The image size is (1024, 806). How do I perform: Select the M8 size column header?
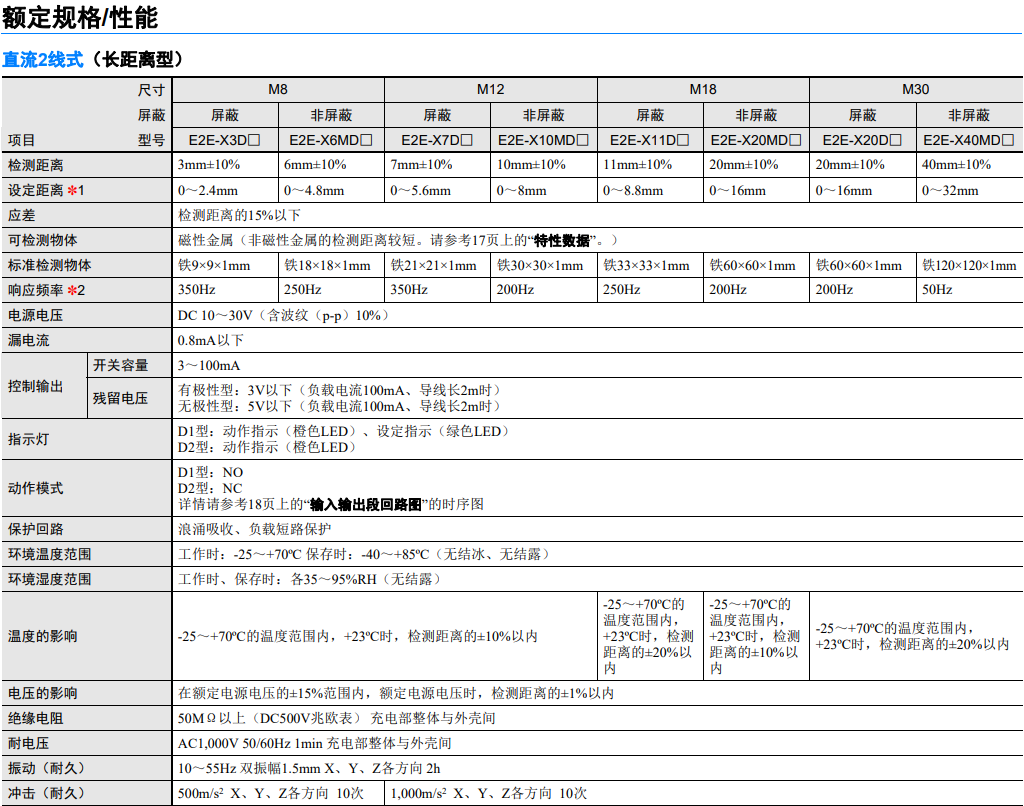pyautogui.click(x=278, y=89)
